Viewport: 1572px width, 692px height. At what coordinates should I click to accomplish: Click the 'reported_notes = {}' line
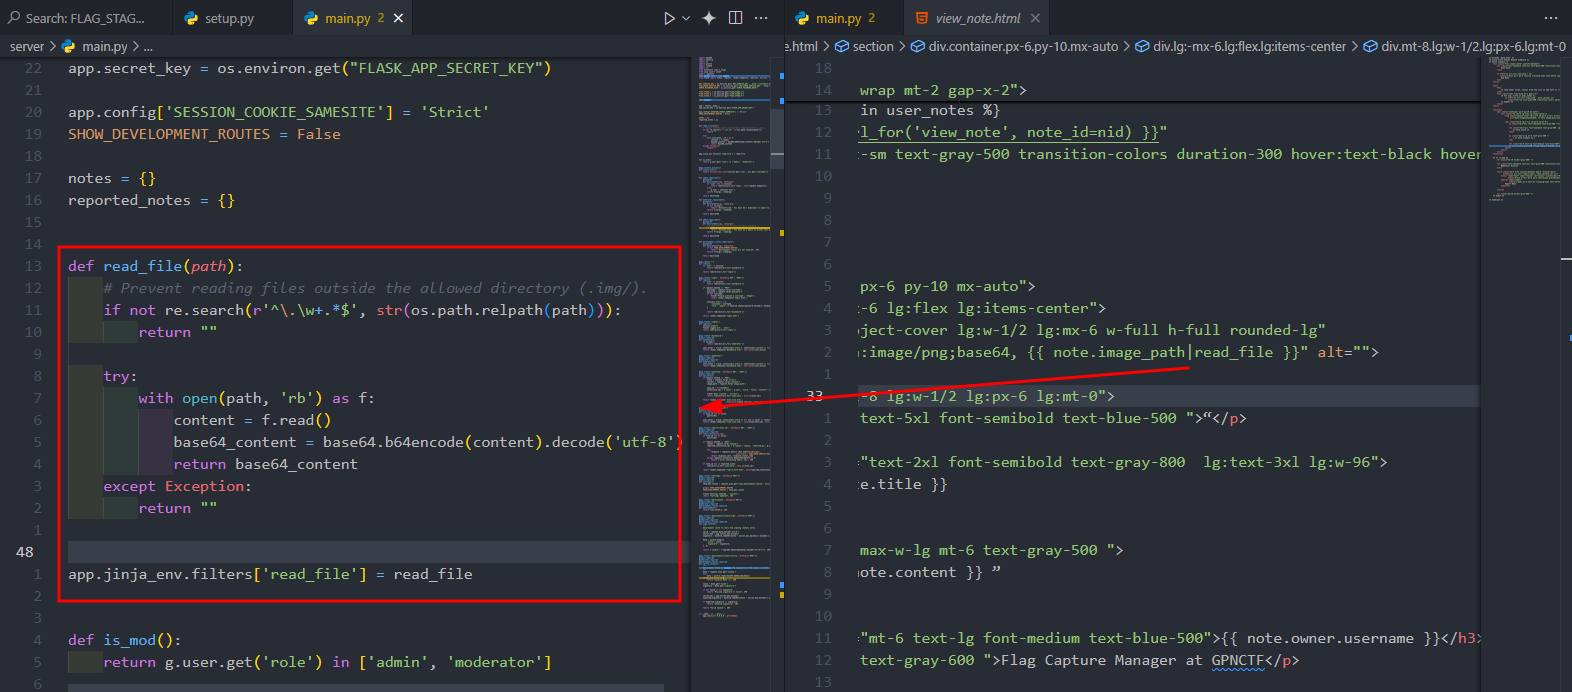(151, 200)
